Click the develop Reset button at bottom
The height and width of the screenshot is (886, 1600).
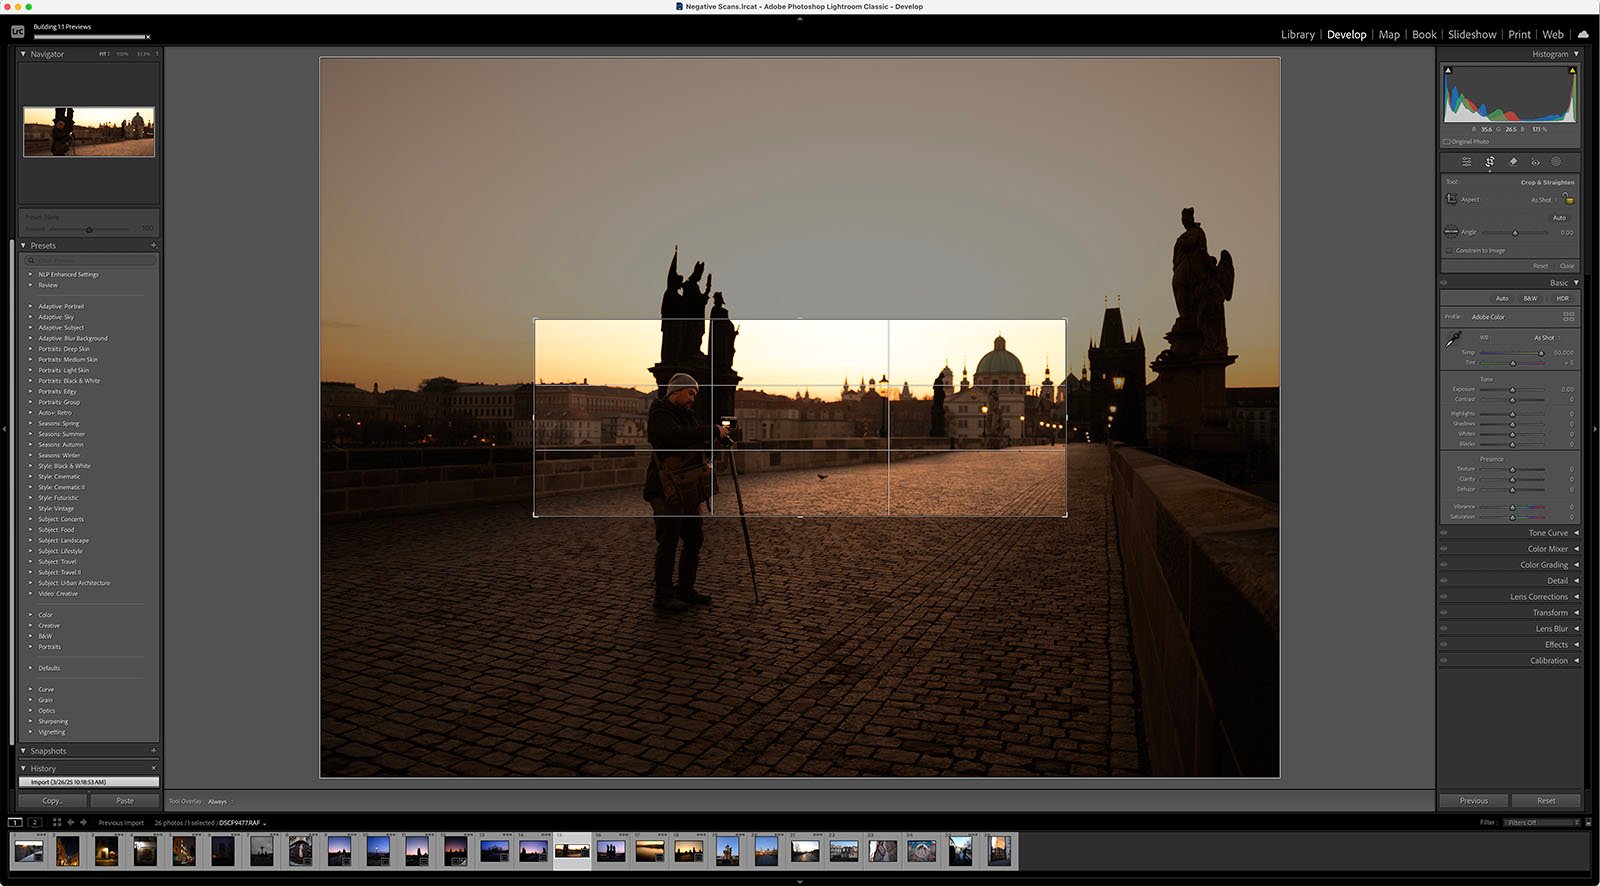pyautogui.click(x=1546, y=800)
